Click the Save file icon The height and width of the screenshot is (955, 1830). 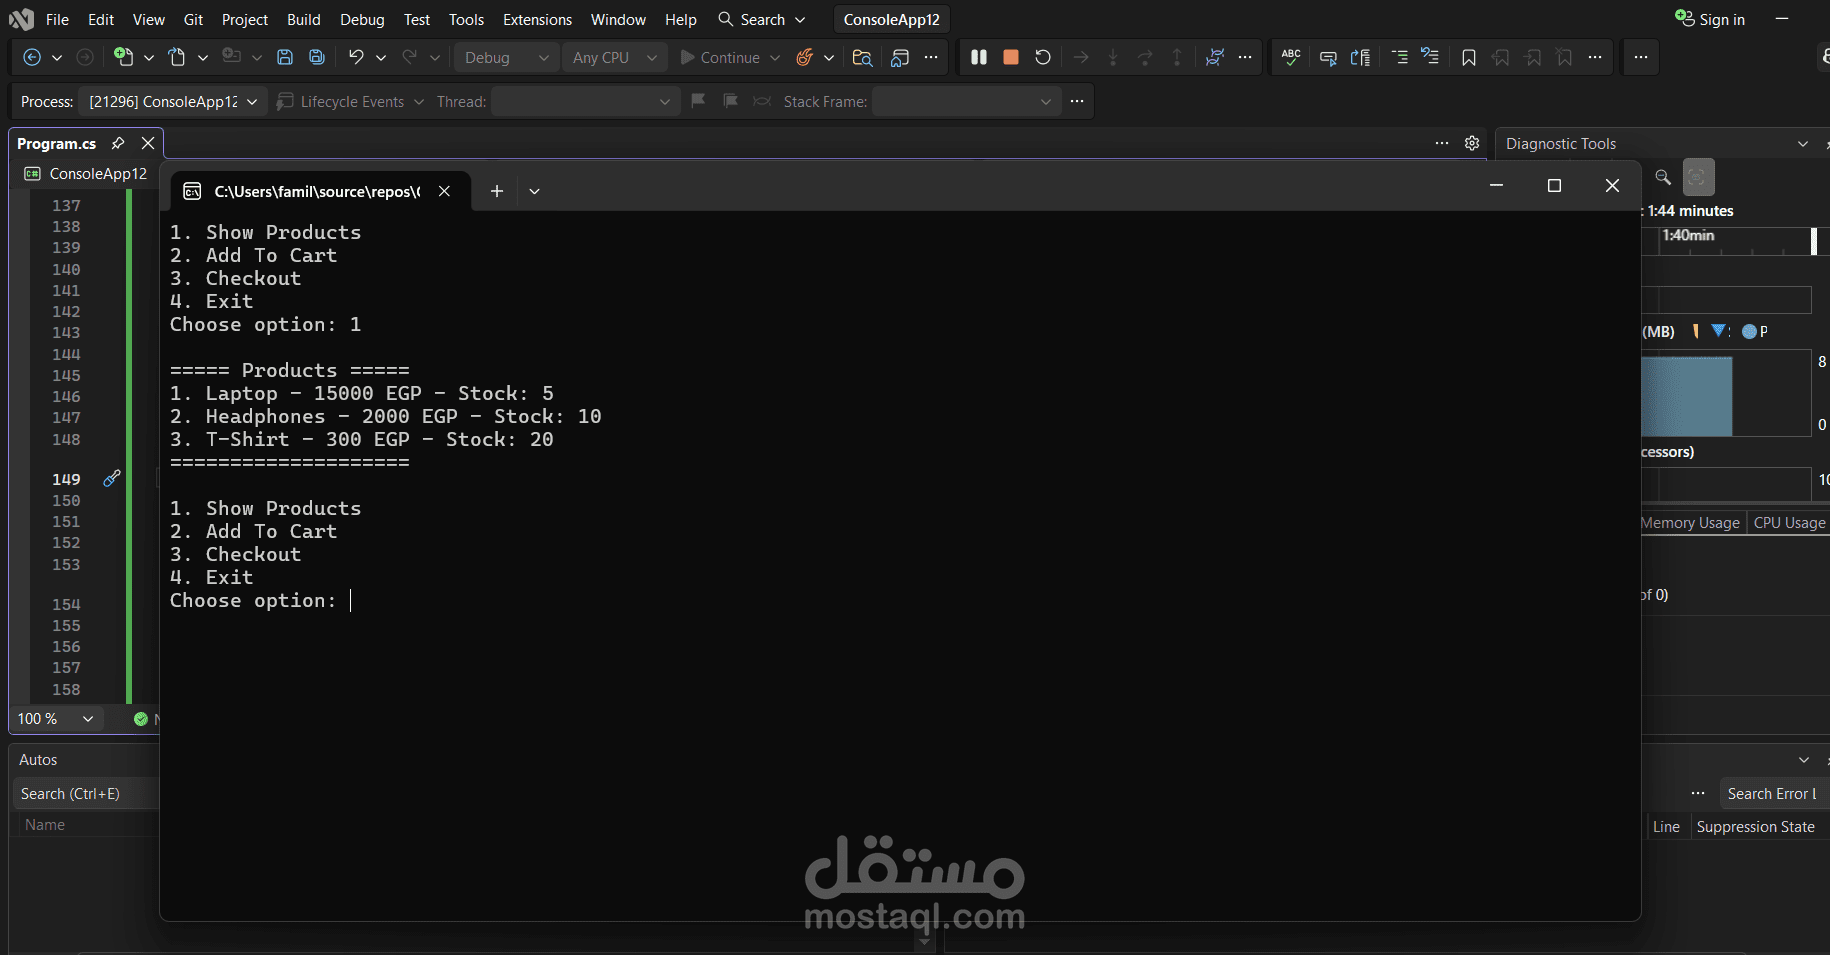click(x=285, y=58)
